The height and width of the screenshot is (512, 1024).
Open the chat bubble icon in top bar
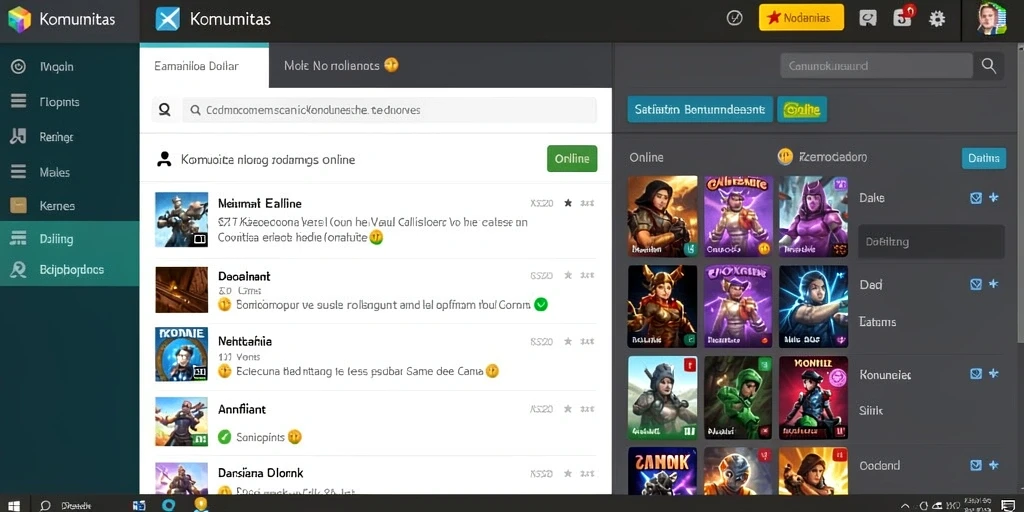[868, 18]
